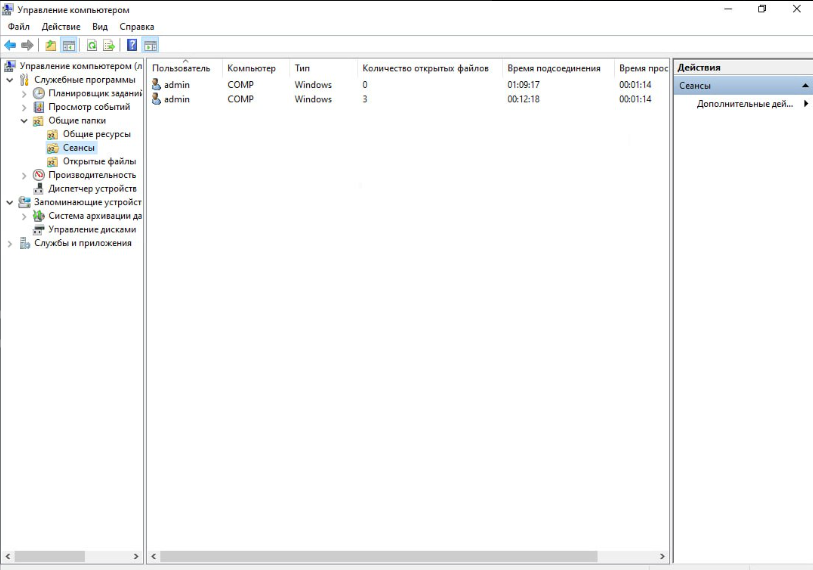Select Управление дисками tree item
Image resolution: width=813 pixels, height=570 pixels.
pos(92,230)
